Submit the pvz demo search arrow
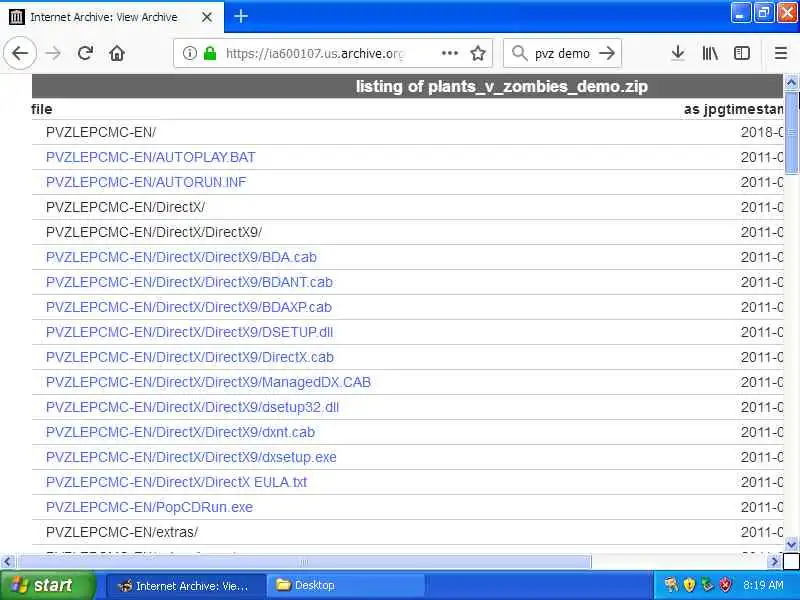Viewport: 800px width, 600px height. [x=607, y=53]
